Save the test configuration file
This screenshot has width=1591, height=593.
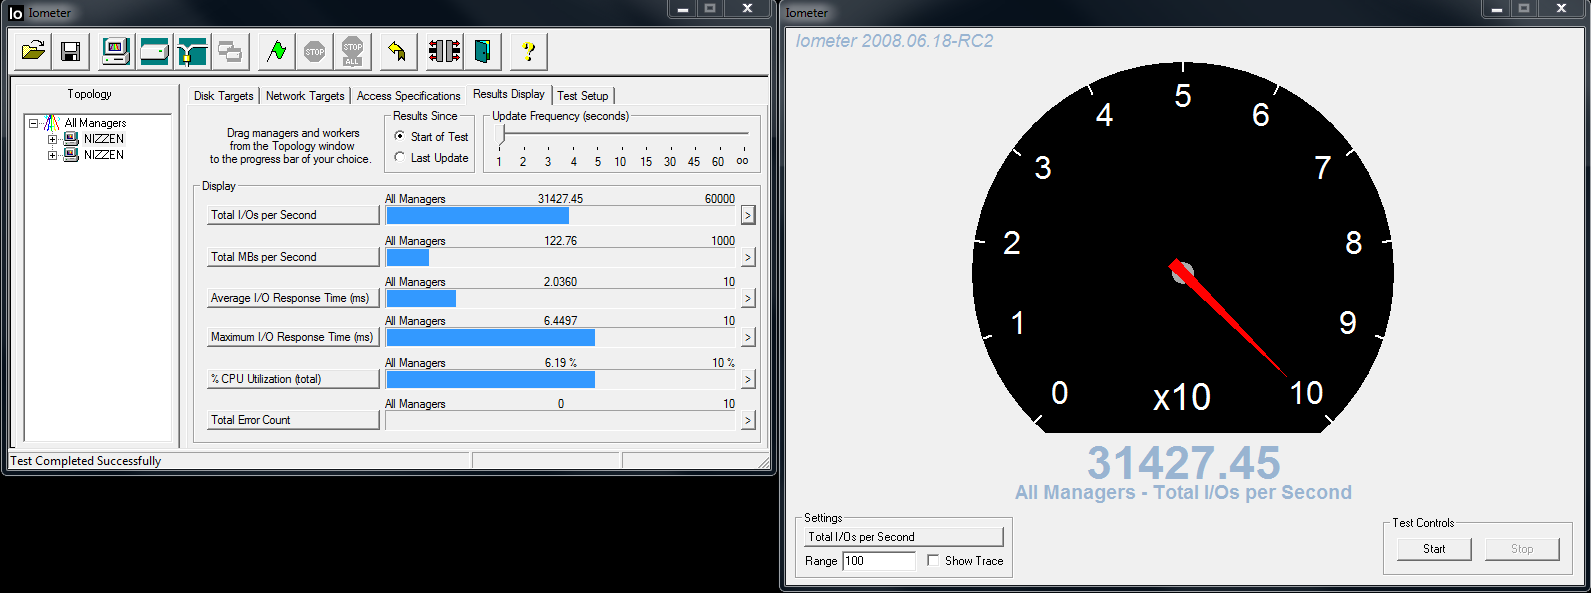pos(70,51)
